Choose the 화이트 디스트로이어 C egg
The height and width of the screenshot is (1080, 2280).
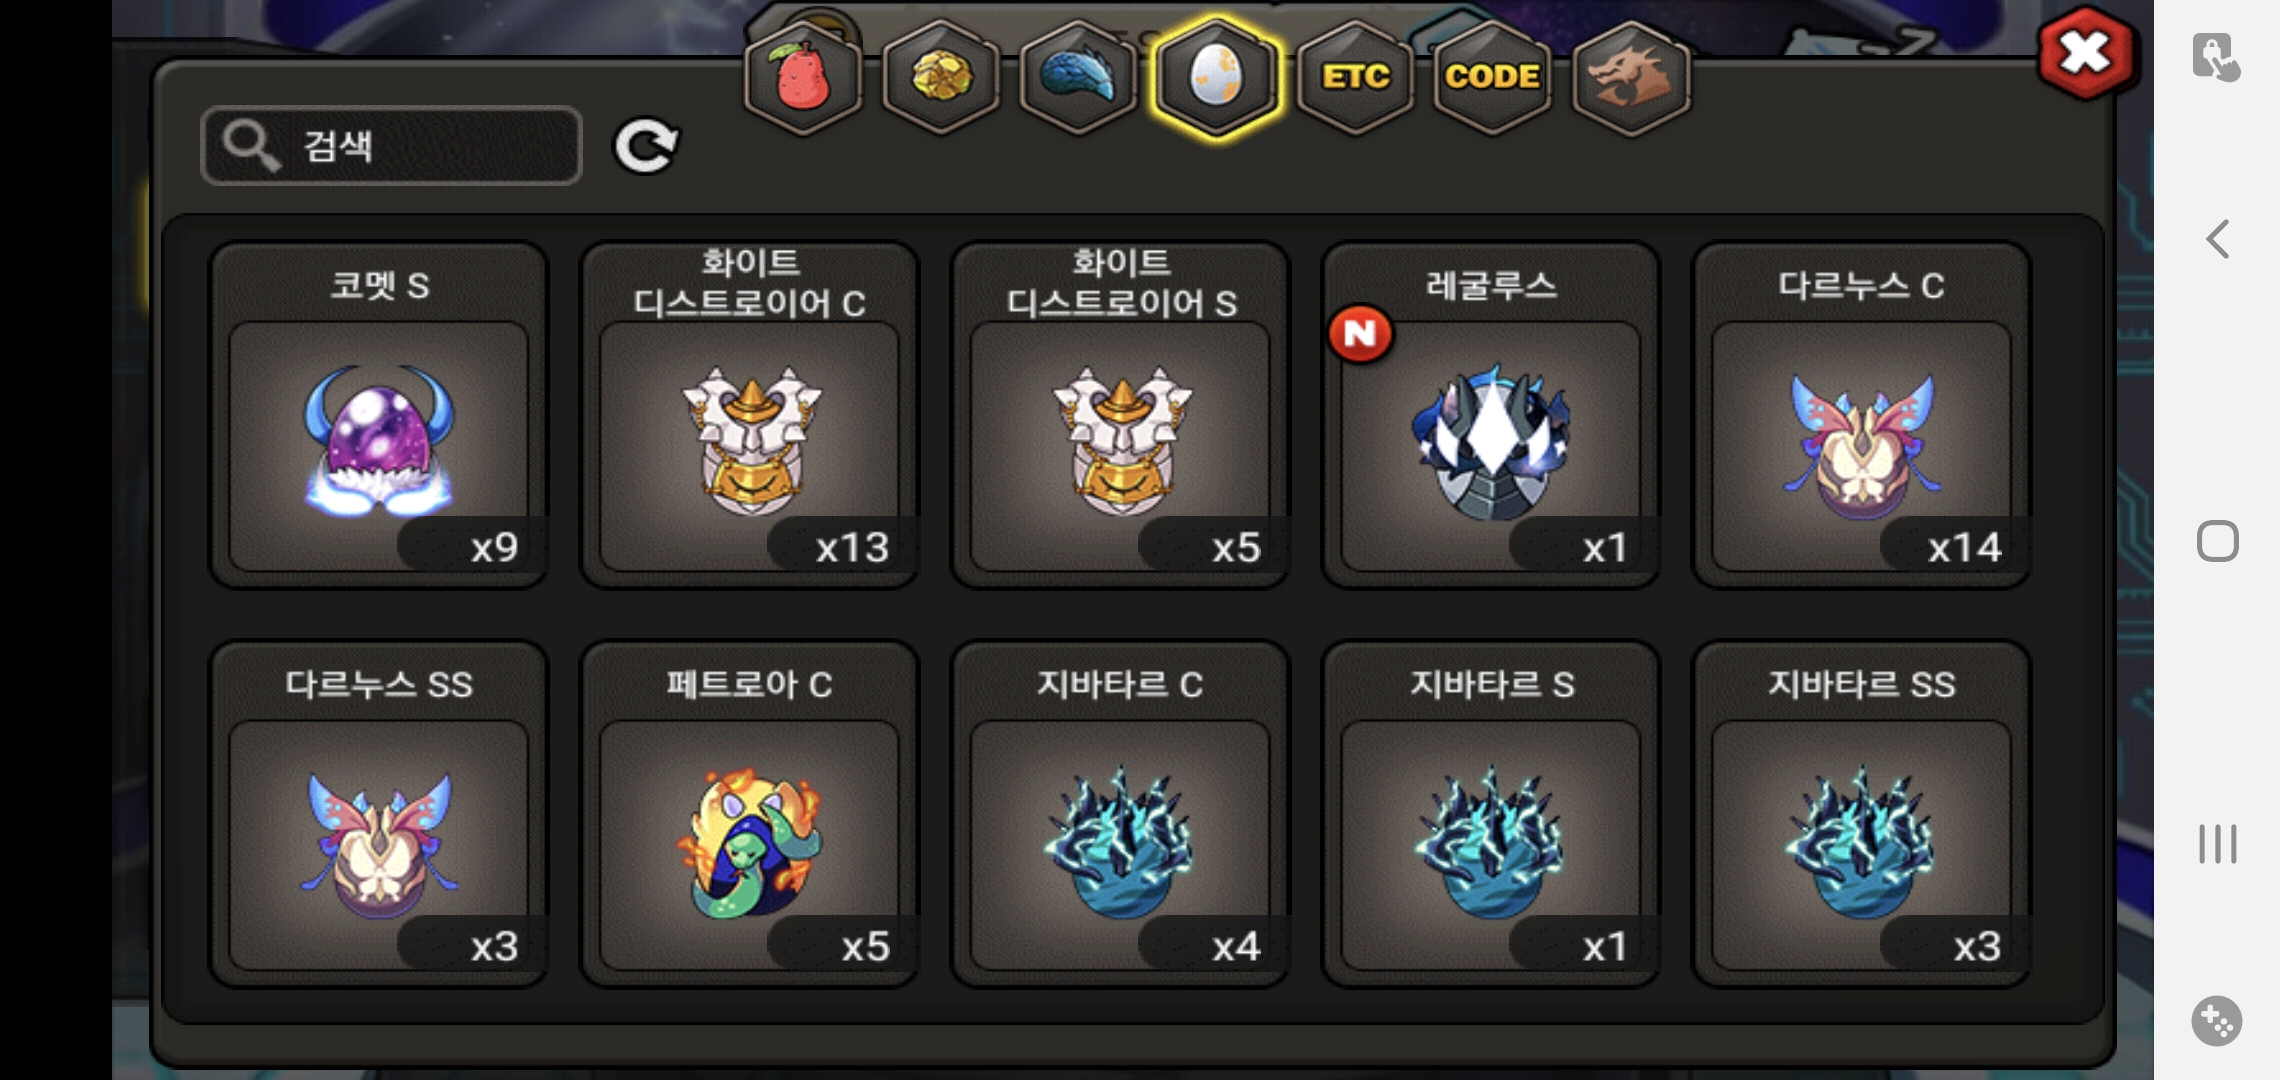(749, 415)
